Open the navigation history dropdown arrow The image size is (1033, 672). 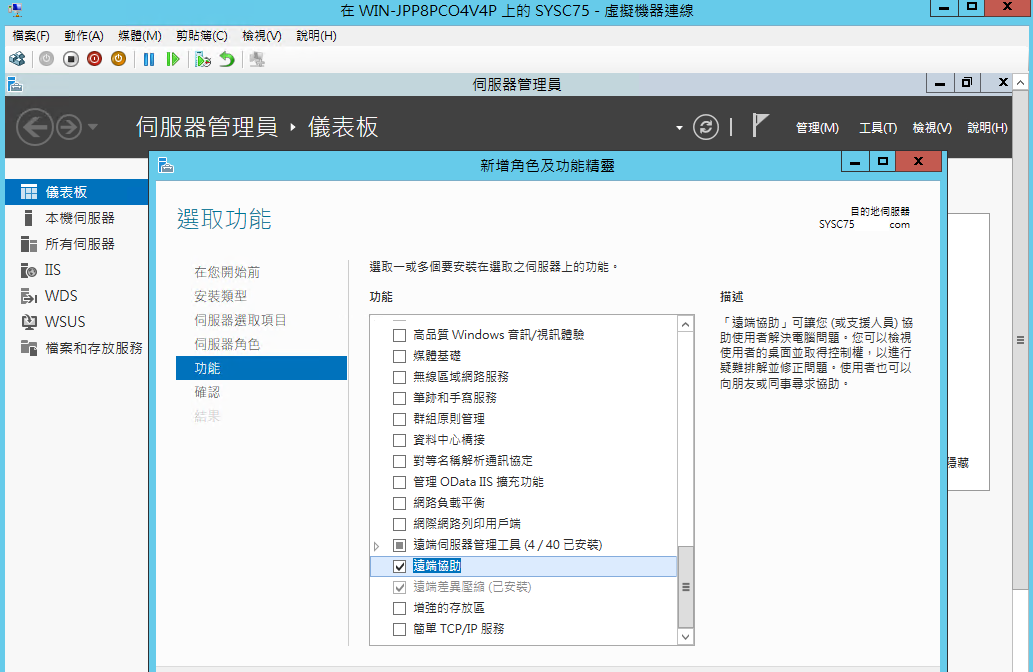(x=93, y=126)
